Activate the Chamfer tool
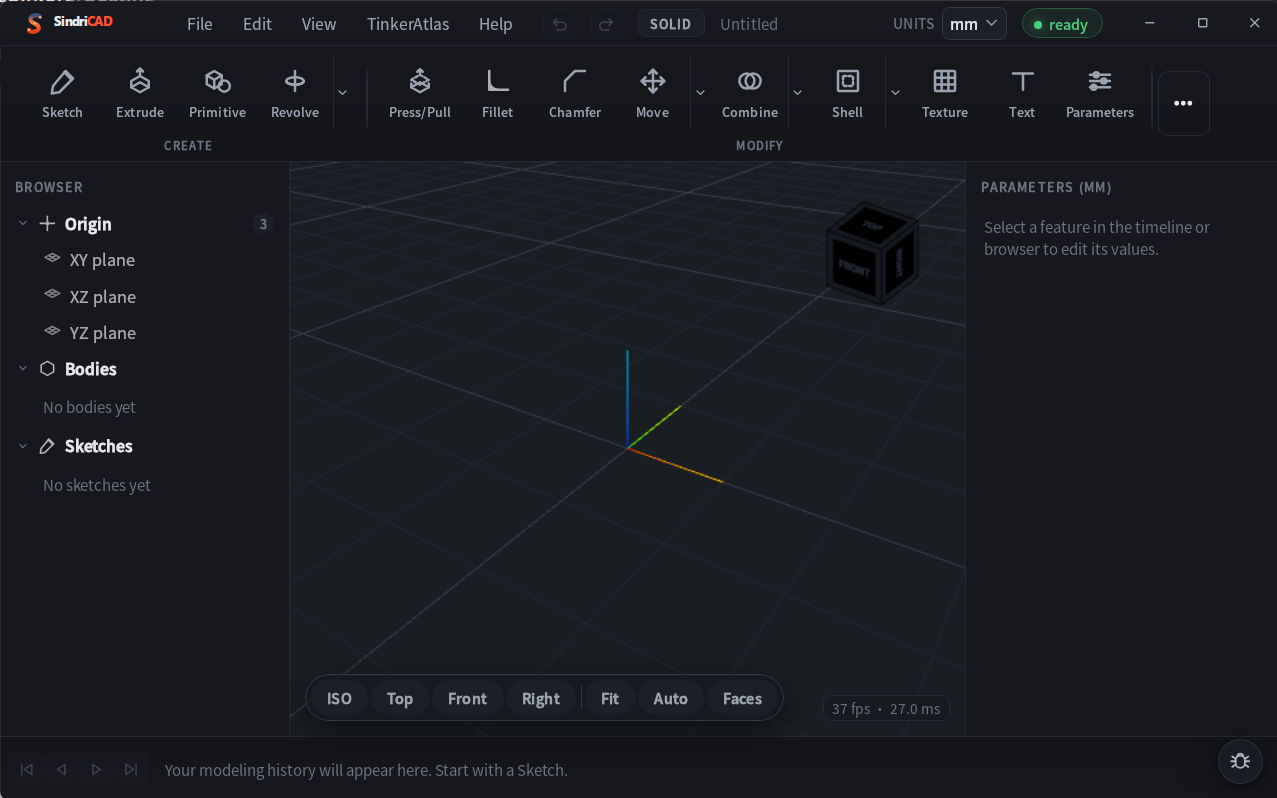 coord(575,95)
